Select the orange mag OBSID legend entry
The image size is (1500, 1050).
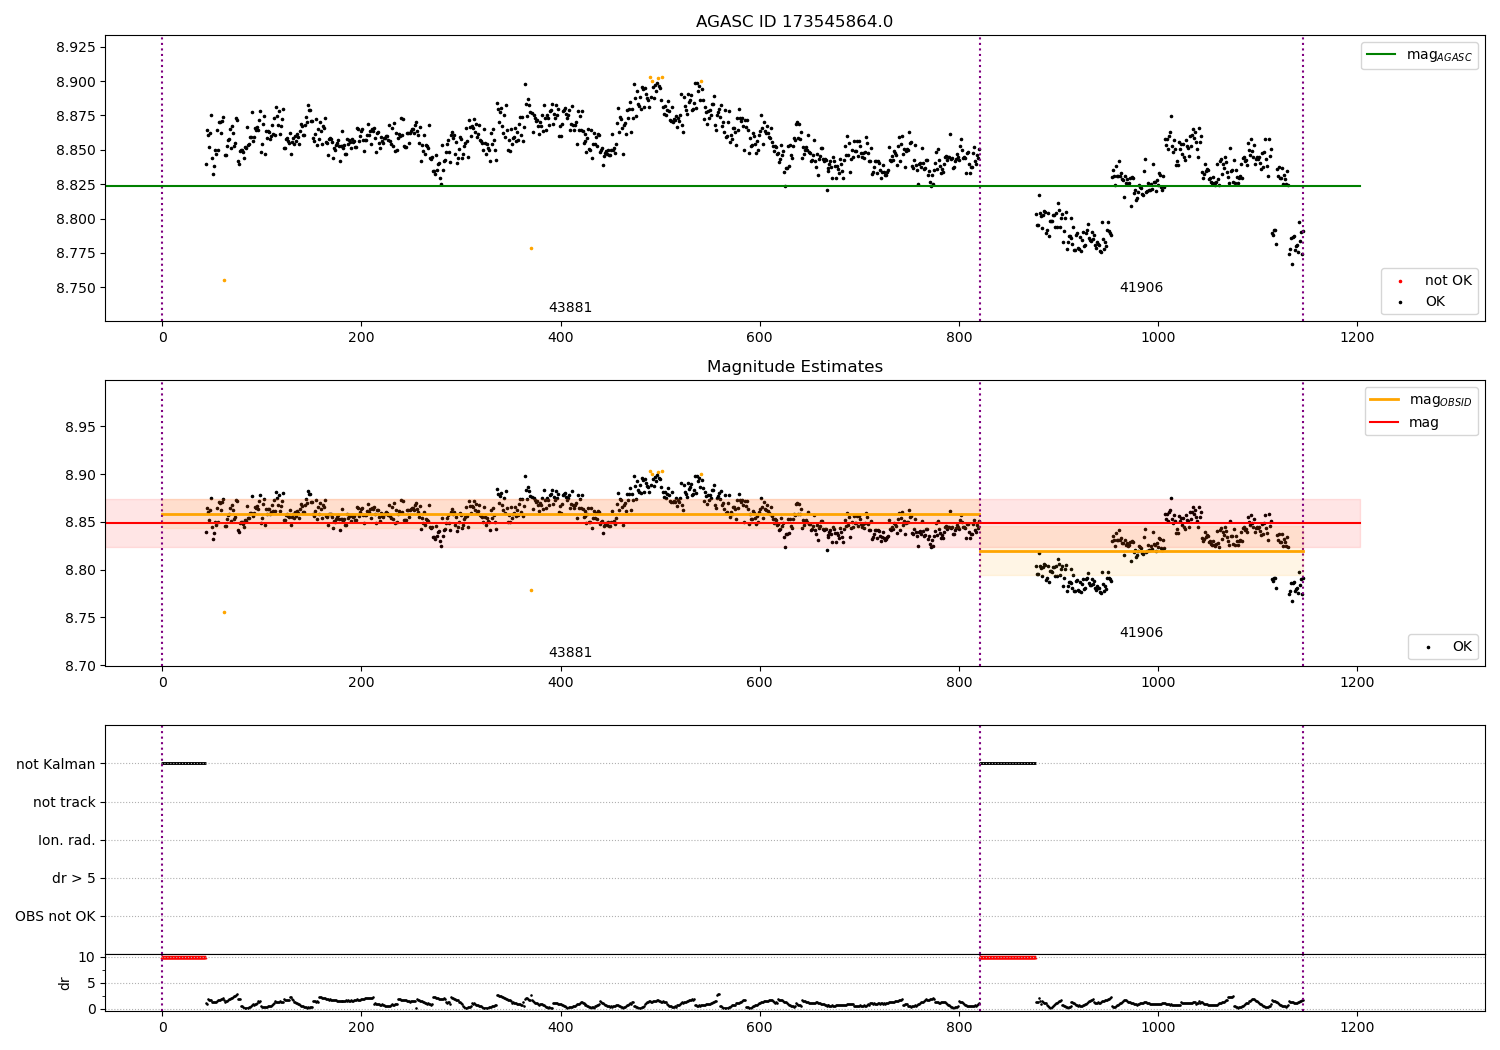1421,400
